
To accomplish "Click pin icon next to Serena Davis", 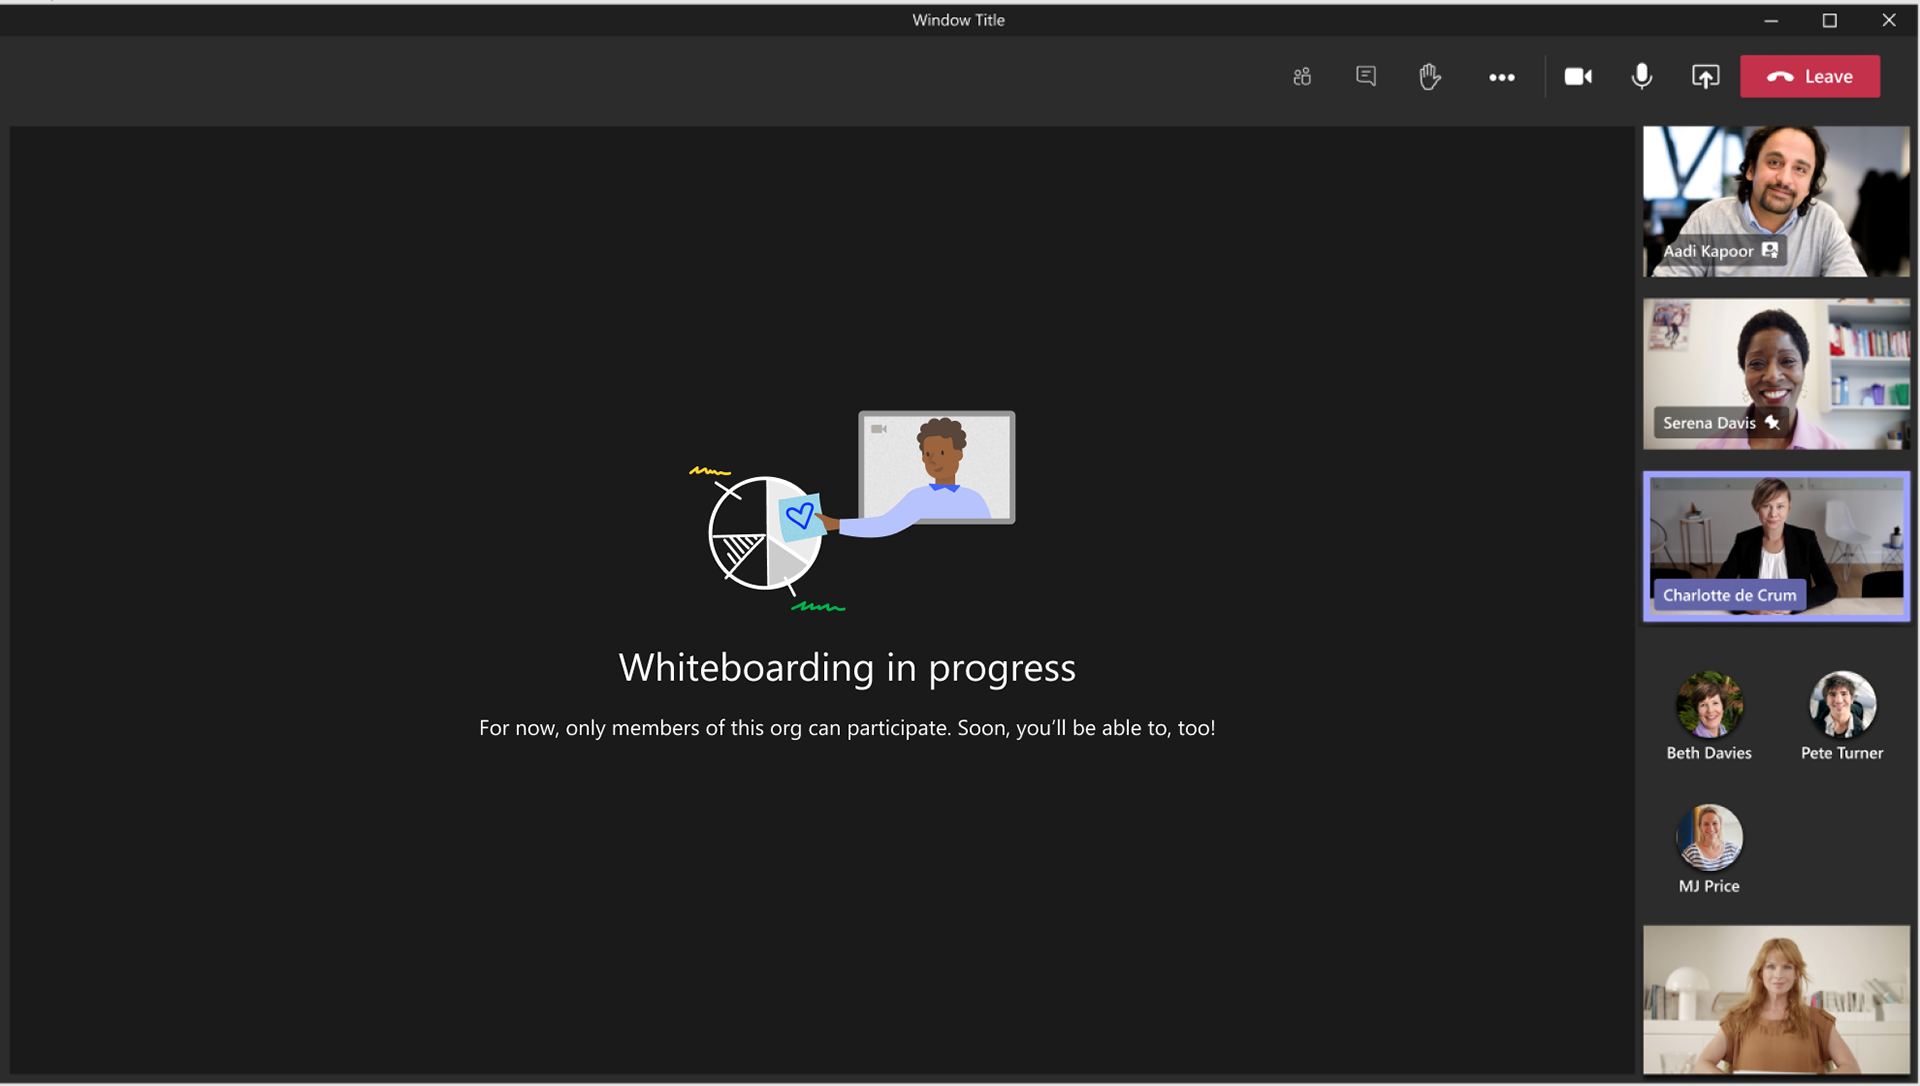I will pos(1772,422).
